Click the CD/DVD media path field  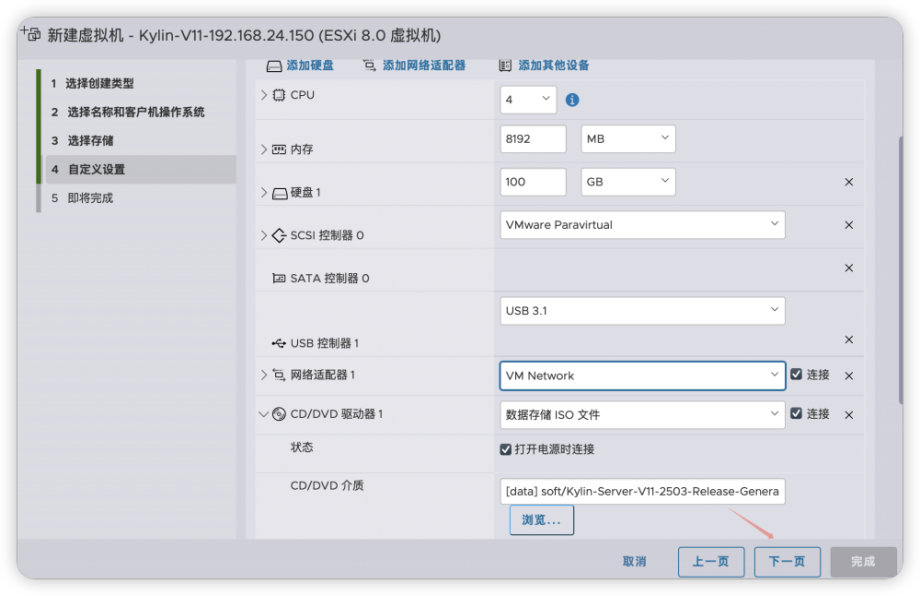[642, 492]
